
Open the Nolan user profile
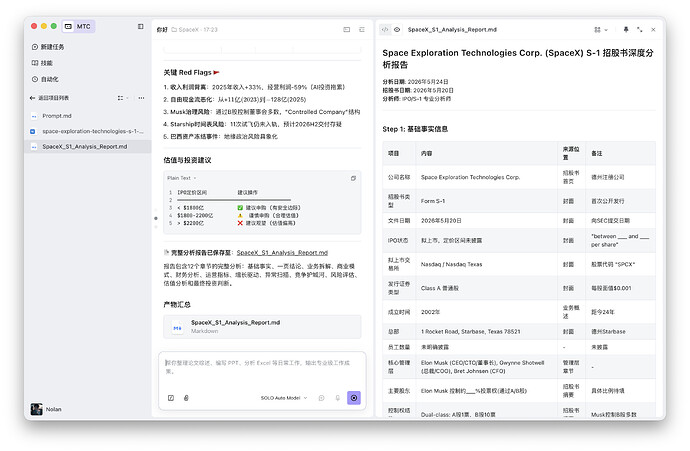point(46,409)
